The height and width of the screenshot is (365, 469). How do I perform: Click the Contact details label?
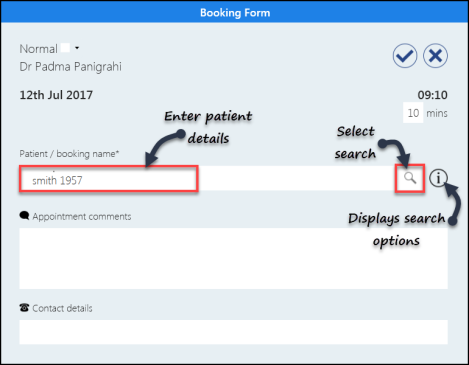coord(62,308)
